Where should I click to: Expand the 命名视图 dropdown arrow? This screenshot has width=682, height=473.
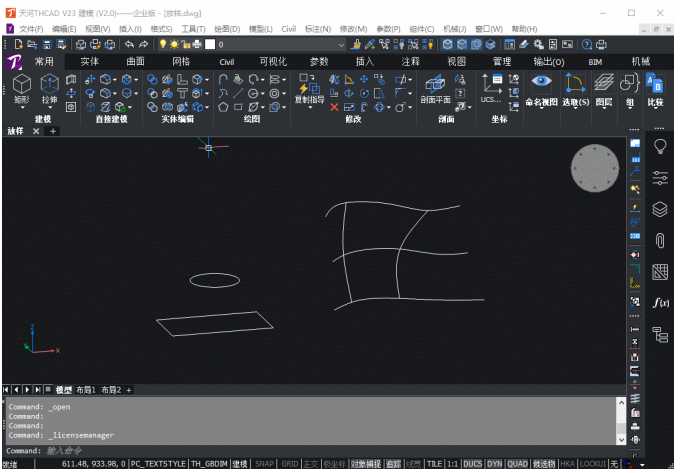pos(542,107)
